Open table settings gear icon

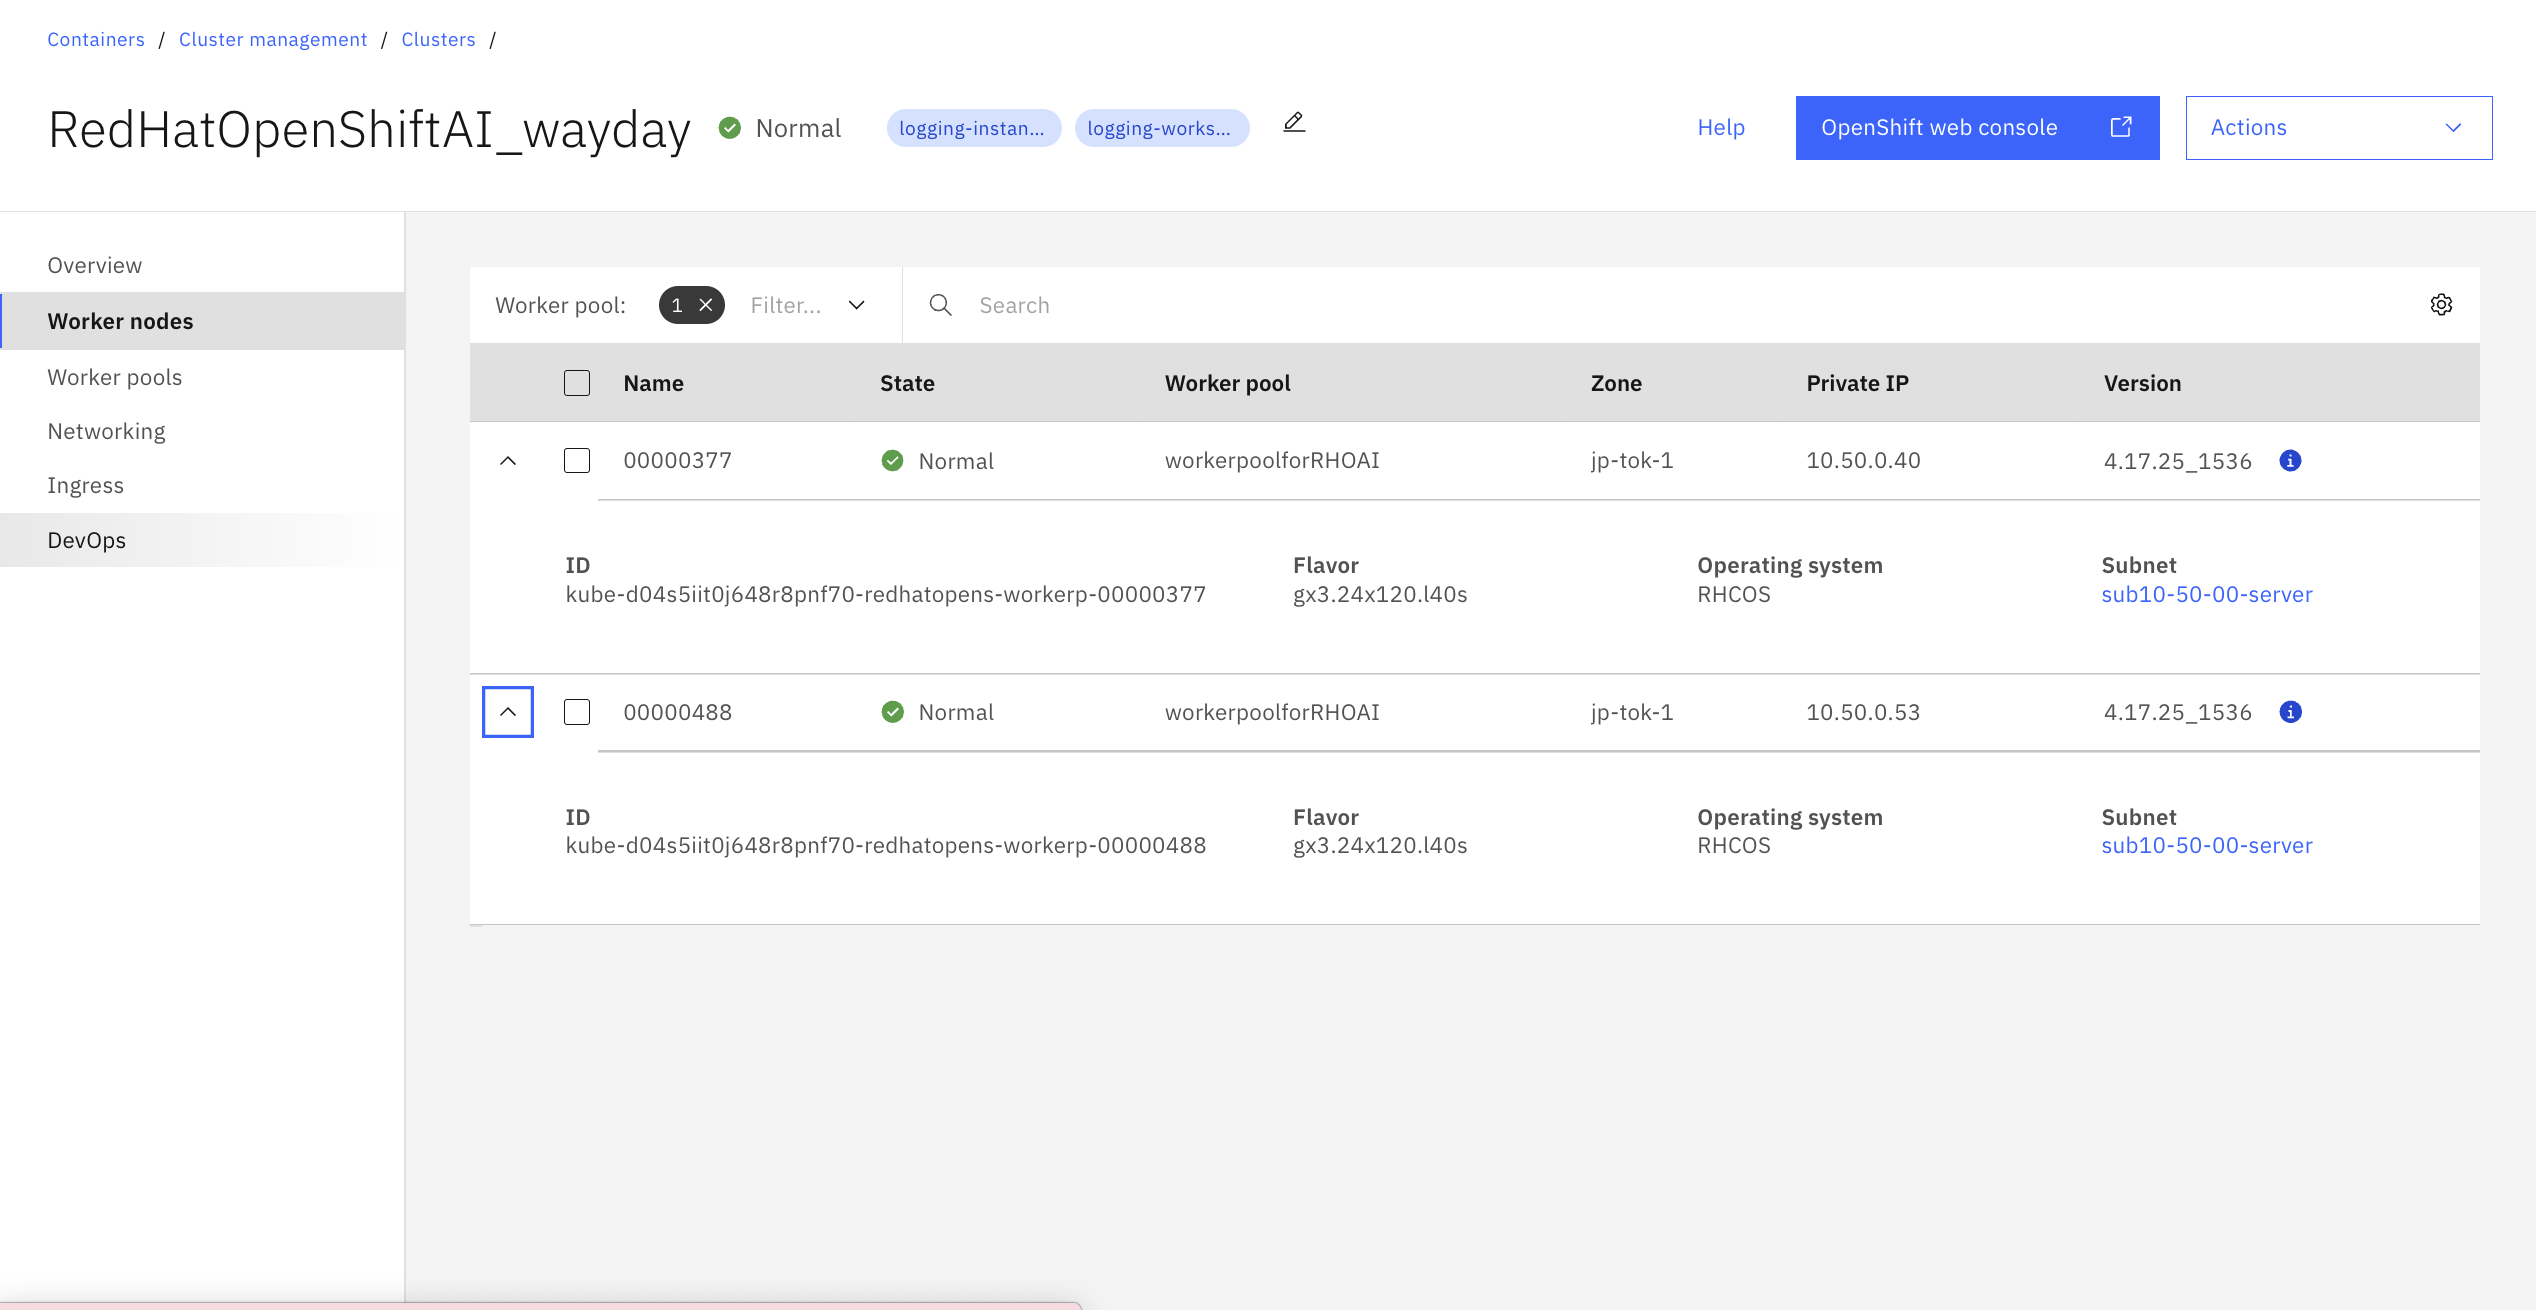point(2441,305)
